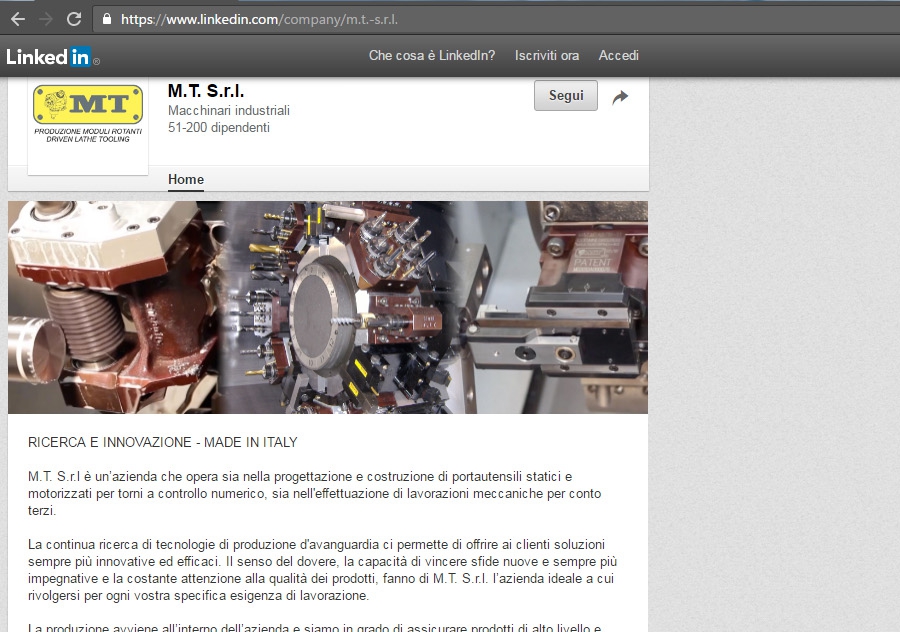Click the padlock icon in address bar
This screenshot has height=632, width=900.
pyautogui.click(x=107, y=19)
